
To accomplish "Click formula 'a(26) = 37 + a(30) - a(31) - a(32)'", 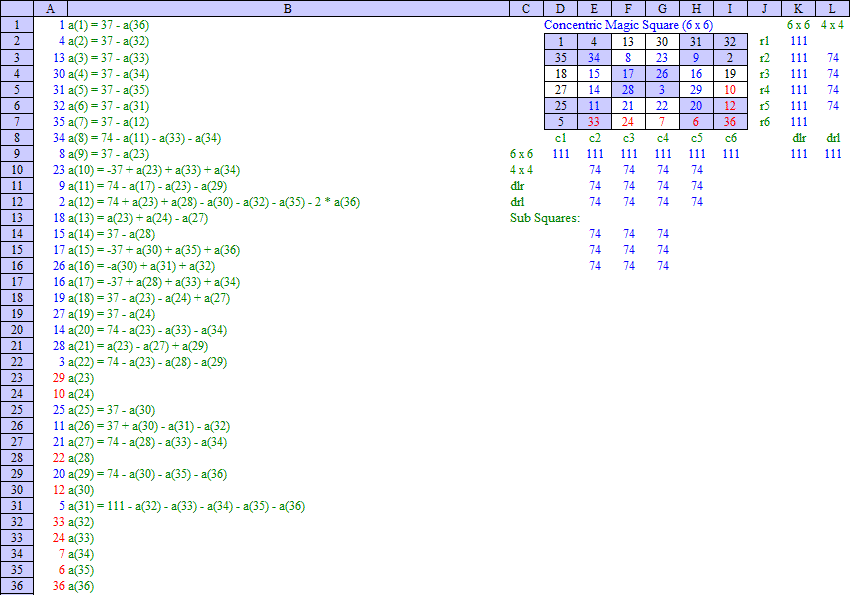I will (149, 426).
